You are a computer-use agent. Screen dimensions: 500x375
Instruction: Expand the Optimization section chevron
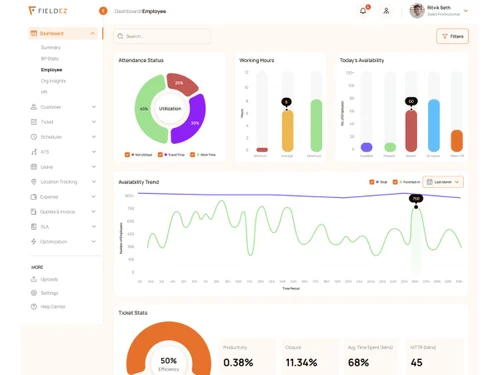click(94, 241)
